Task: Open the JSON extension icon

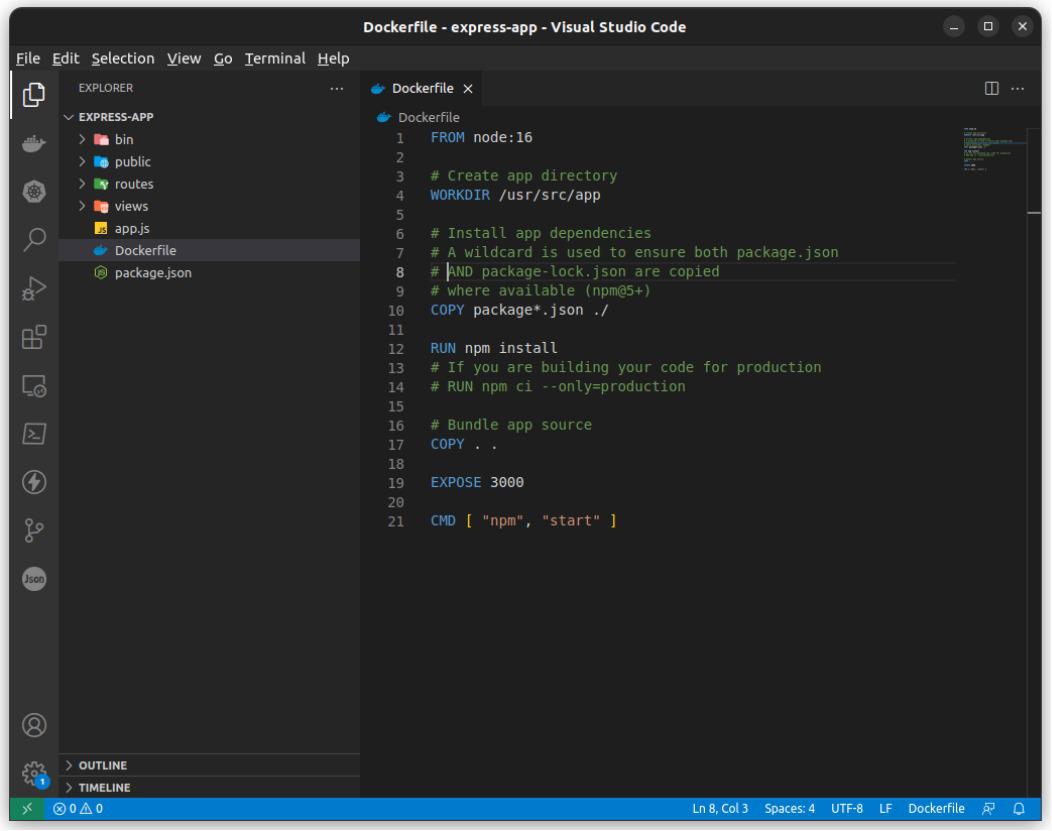Action: coord(34,578)
